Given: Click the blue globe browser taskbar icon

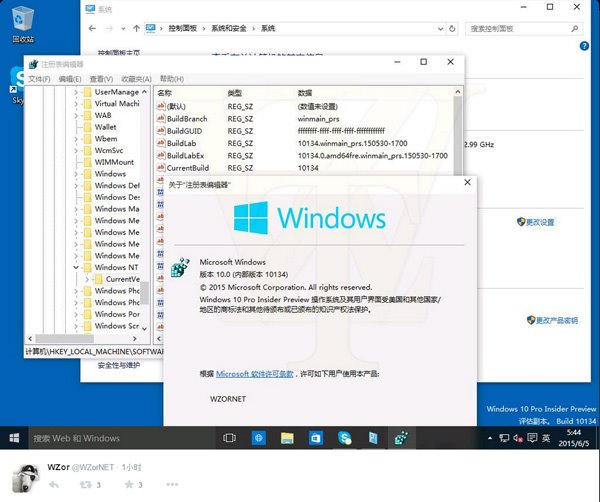Looking at the screenshot, I should pyautogui.click(x=258, y=438).
